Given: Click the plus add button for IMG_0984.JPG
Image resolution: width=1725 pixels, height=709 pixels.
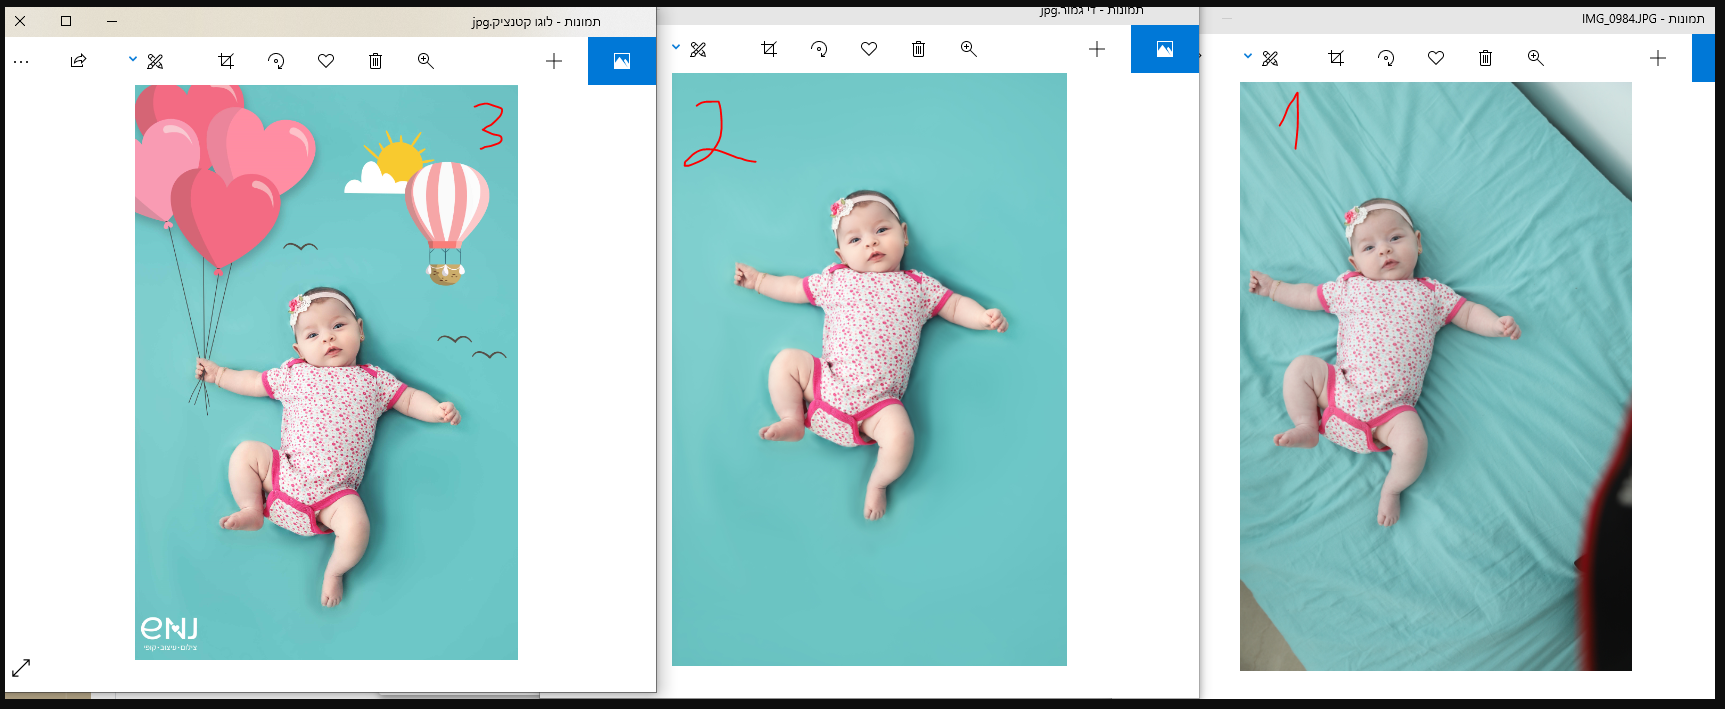Looking at the screenshot, I should (x=1658, y=58).
